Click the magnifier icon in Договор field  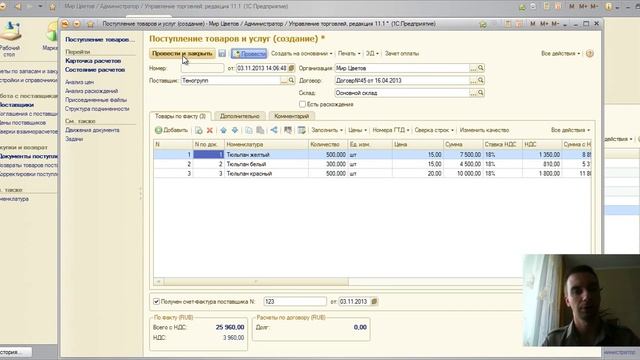pyautogui.click(x=480, y=81)
